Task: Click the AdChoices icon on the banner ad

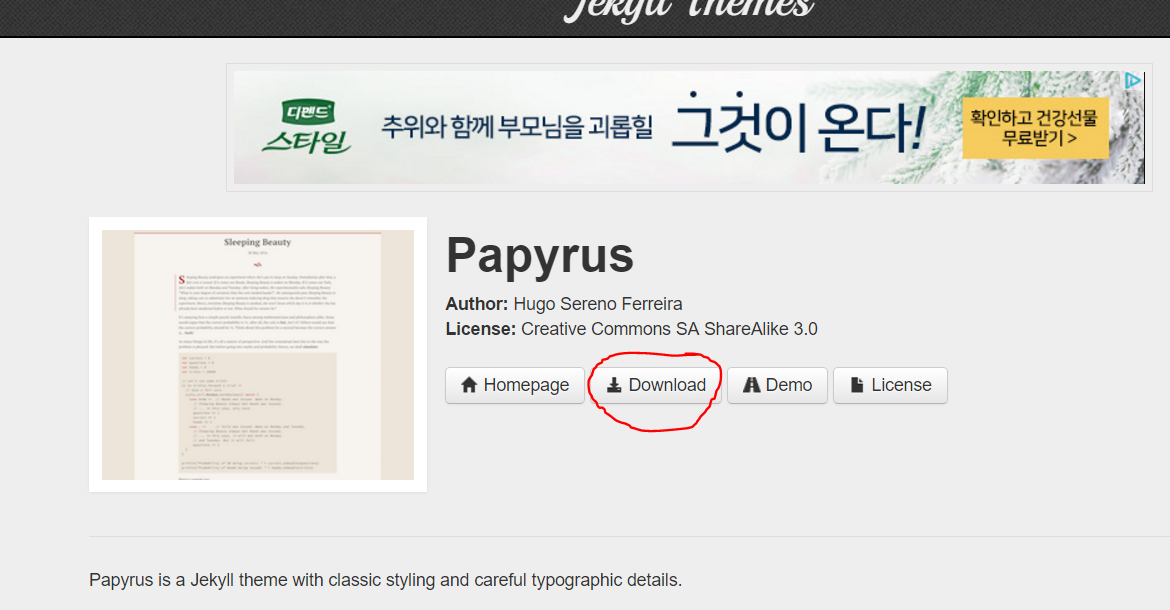Action: tap(1133, 80)
